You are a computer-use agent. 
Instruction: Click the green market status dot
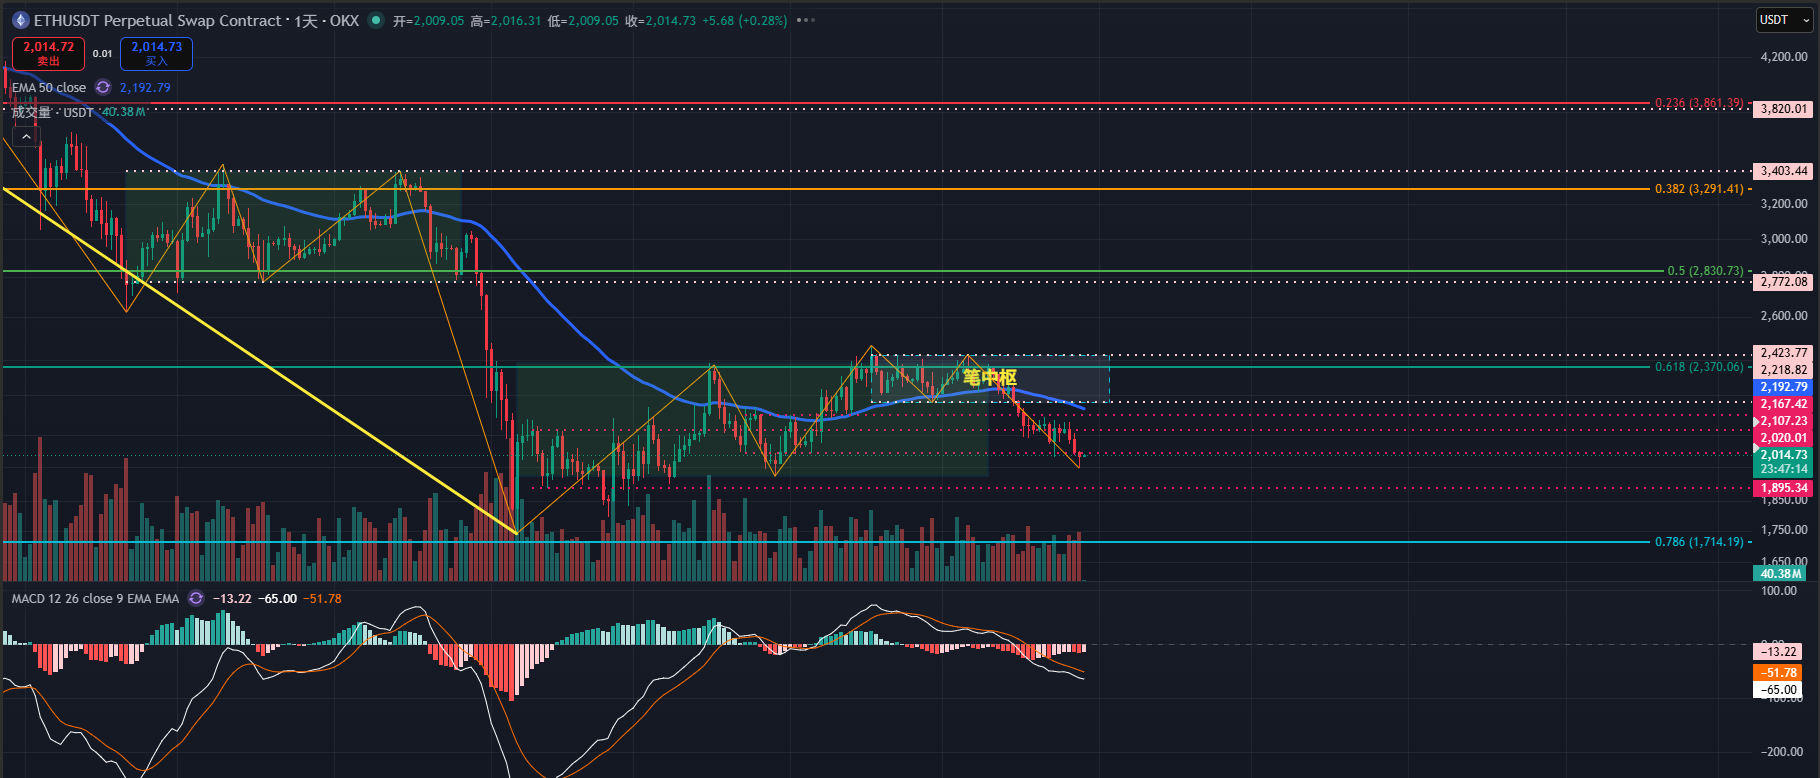pyautogui.click(x=376, y=20)
